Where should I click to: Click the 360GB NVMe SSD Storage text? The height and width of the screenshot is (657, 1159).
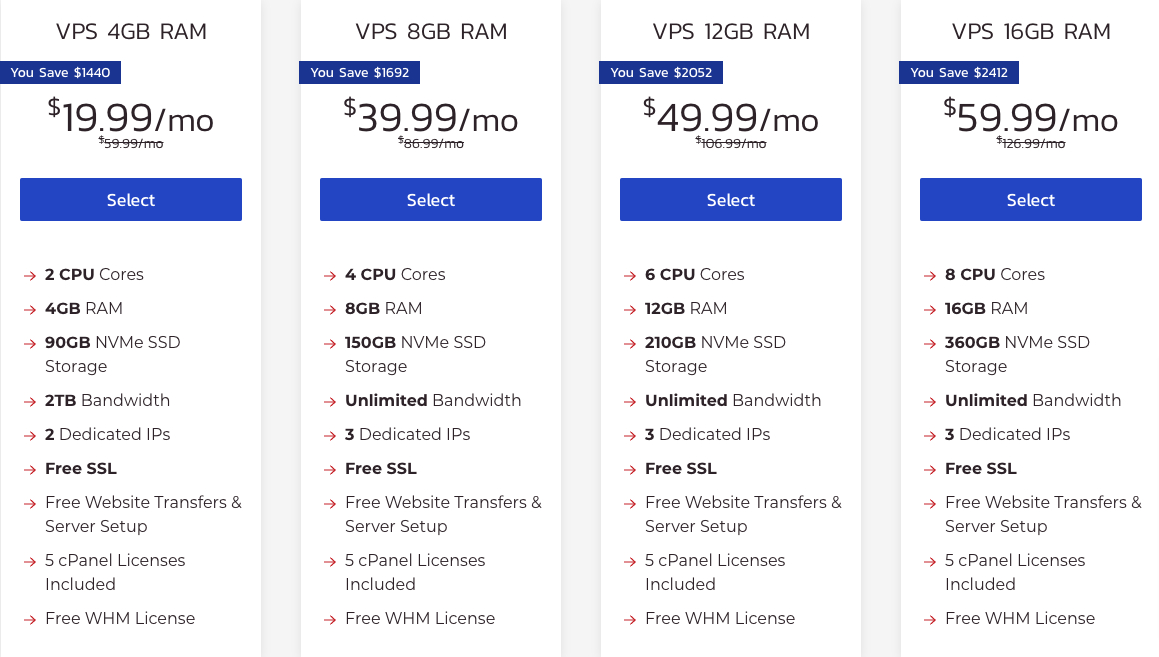(x=1017, y=342)
